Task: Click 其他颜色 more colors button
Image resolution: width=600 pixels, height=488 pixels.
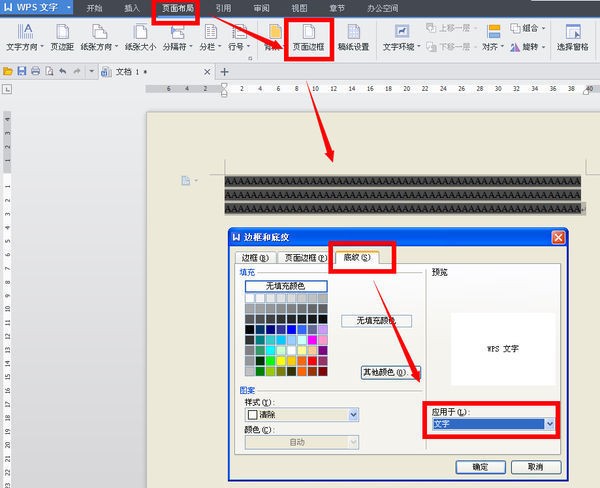Action: point(391,372)
